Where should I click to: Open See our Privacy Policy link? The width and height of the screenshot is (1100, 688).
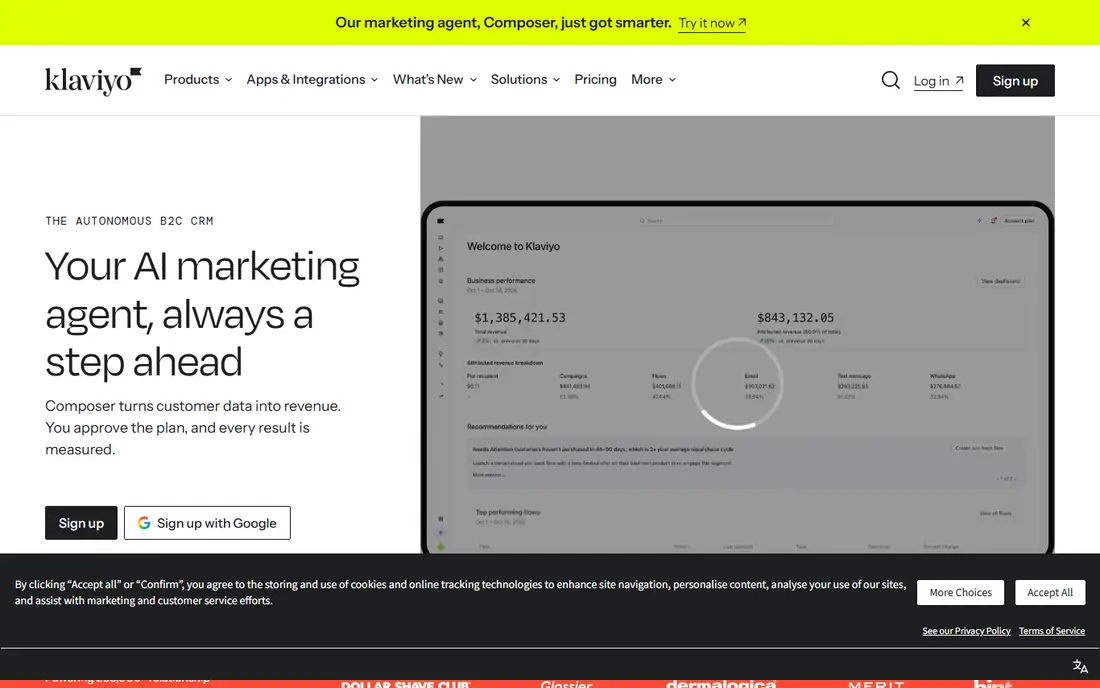966,631
